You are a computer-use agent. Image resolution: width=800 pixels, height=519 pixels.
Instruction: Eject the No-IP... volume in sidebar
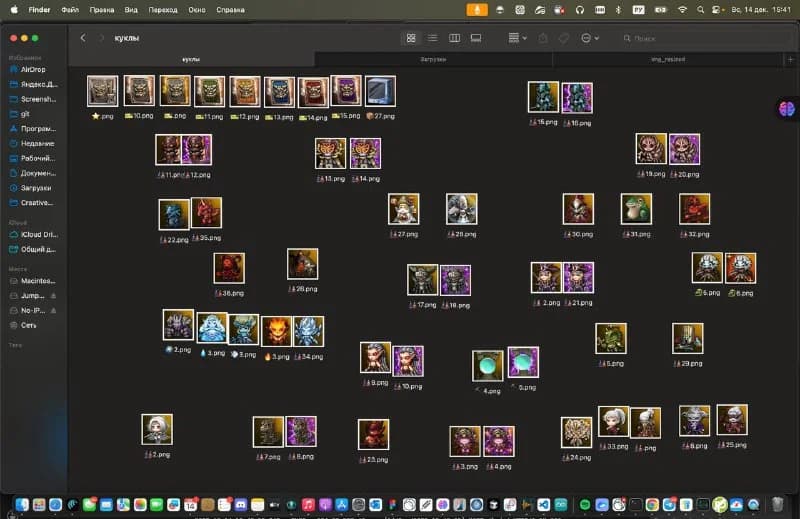53,311
